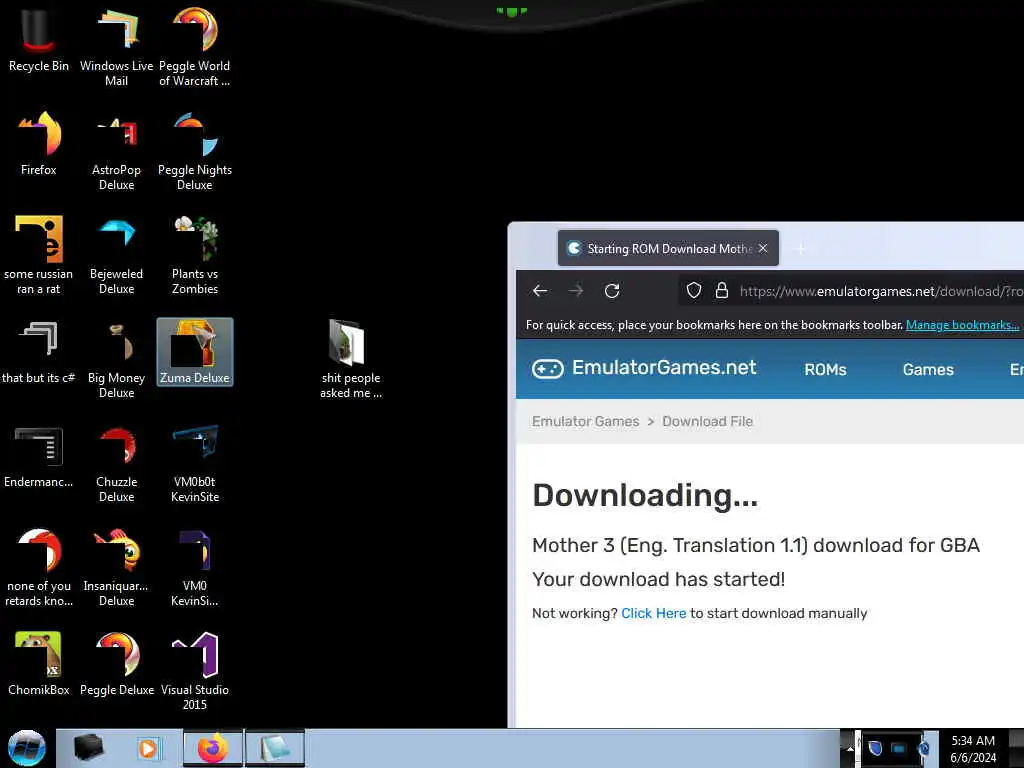
Task: Select VM0b0t KevinSite desktop icon
Action: tap(195, 463)
